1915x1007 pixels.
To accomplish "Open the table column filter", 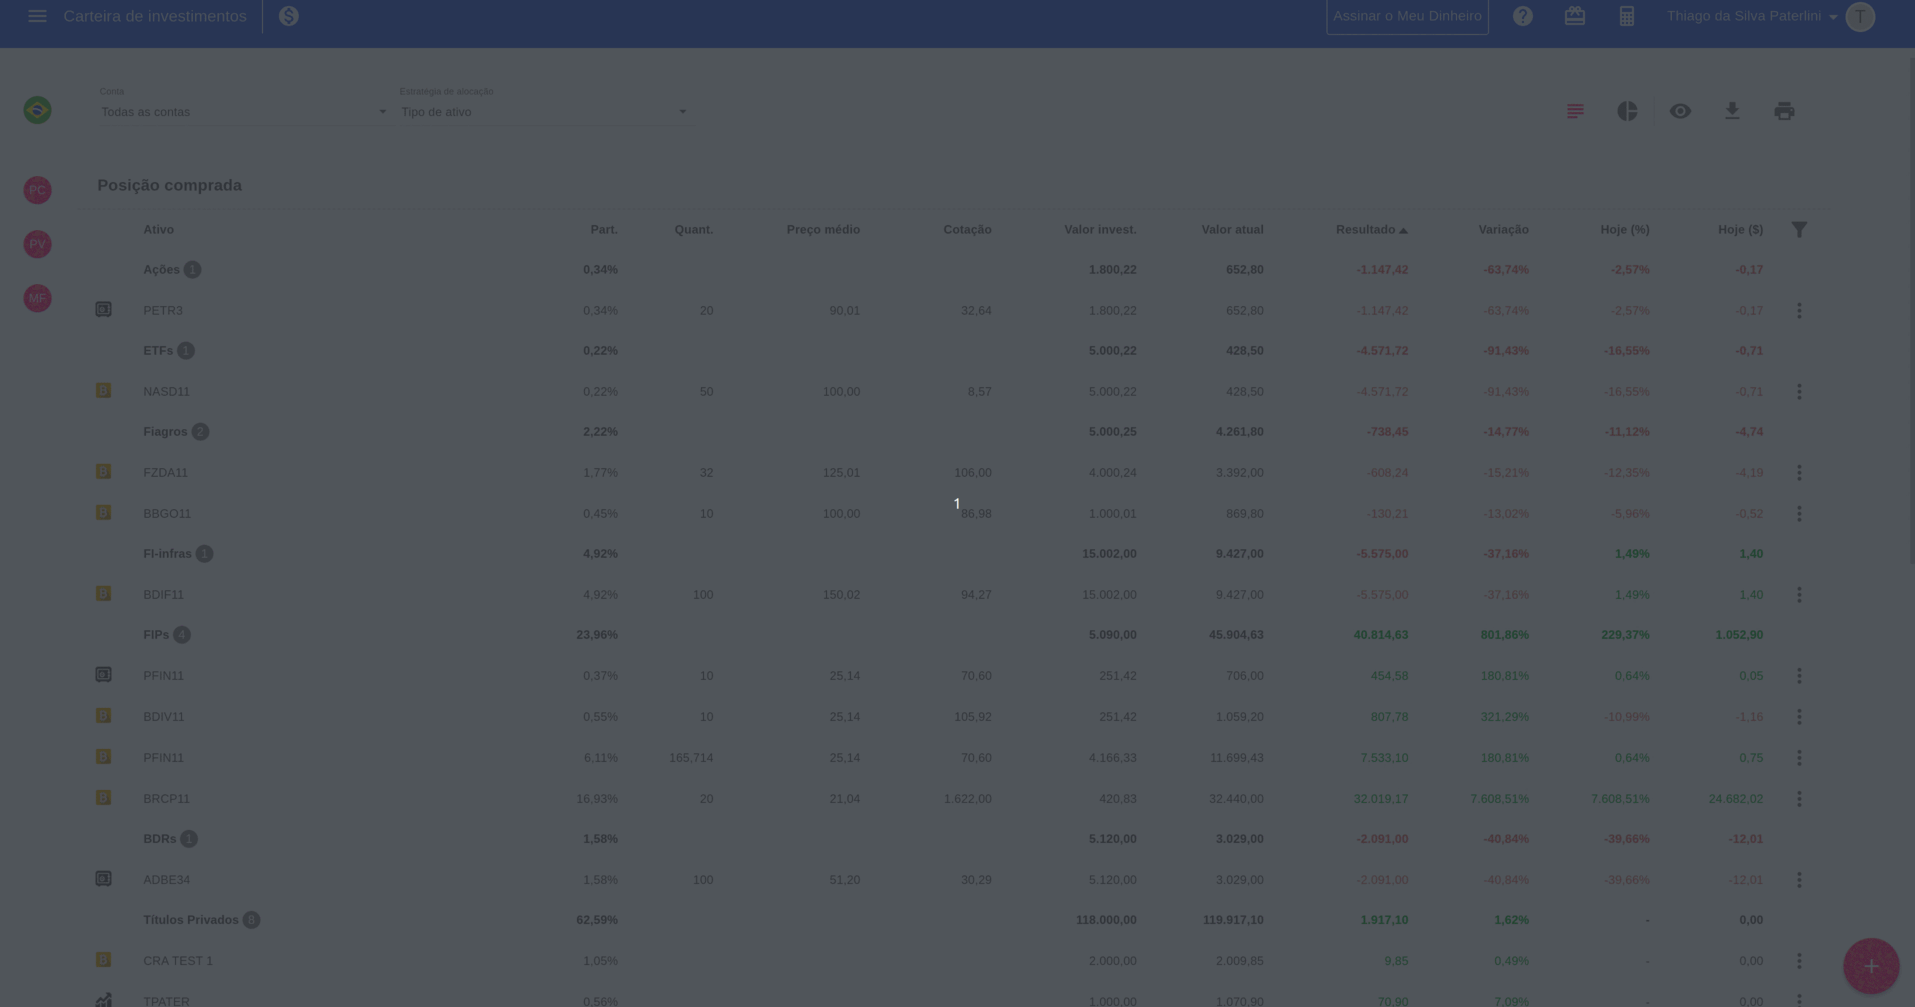I will coord(1798,230).
